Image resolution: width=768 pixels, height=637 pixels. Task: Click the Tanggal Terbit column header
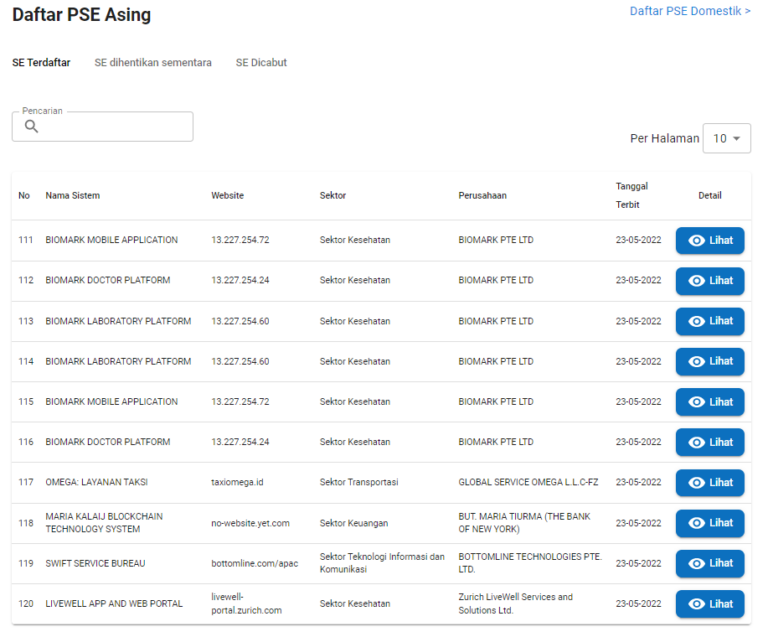(x=632, y=195)
